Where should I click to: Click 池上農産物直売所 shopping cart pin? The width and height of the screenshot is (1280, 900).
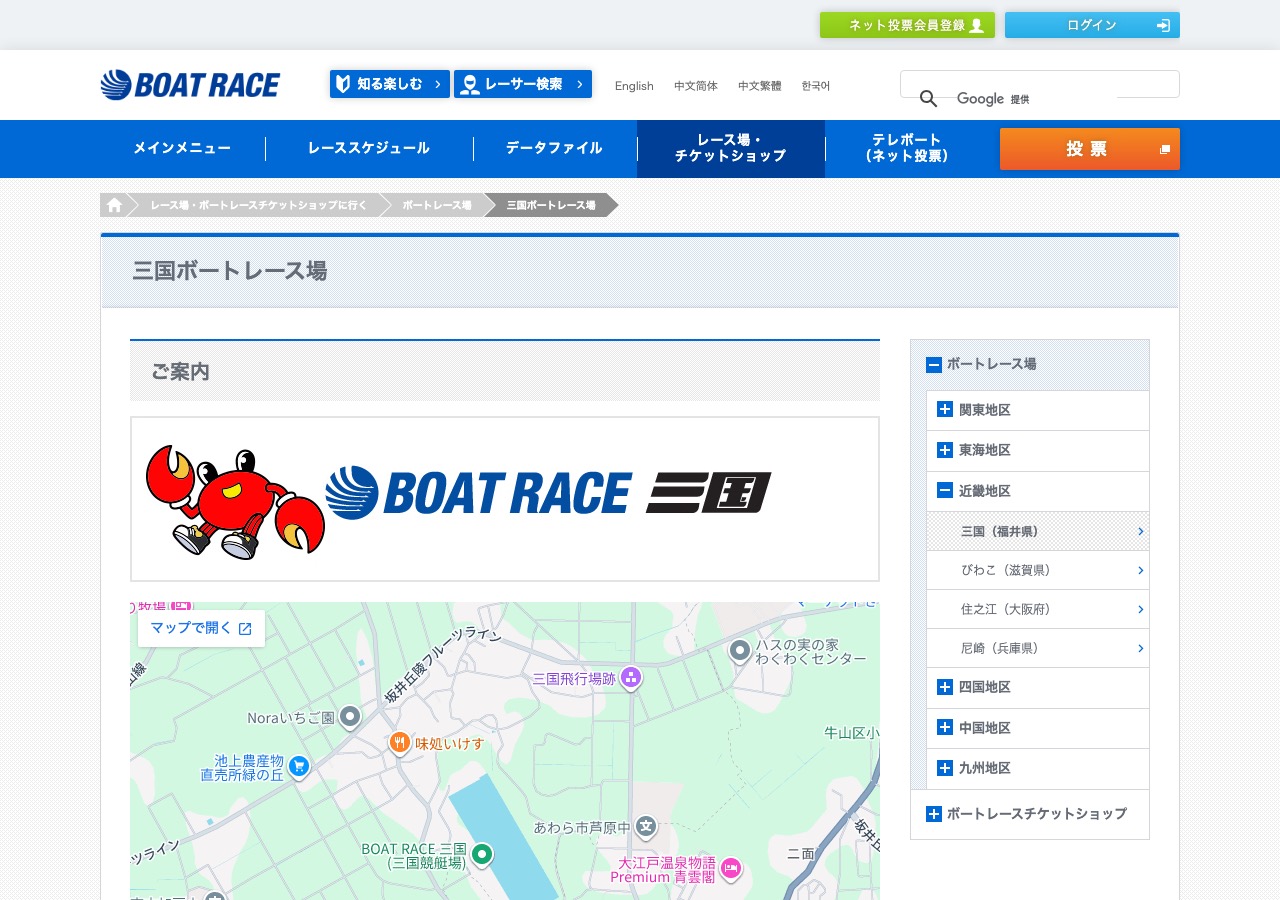pos(298,766)
